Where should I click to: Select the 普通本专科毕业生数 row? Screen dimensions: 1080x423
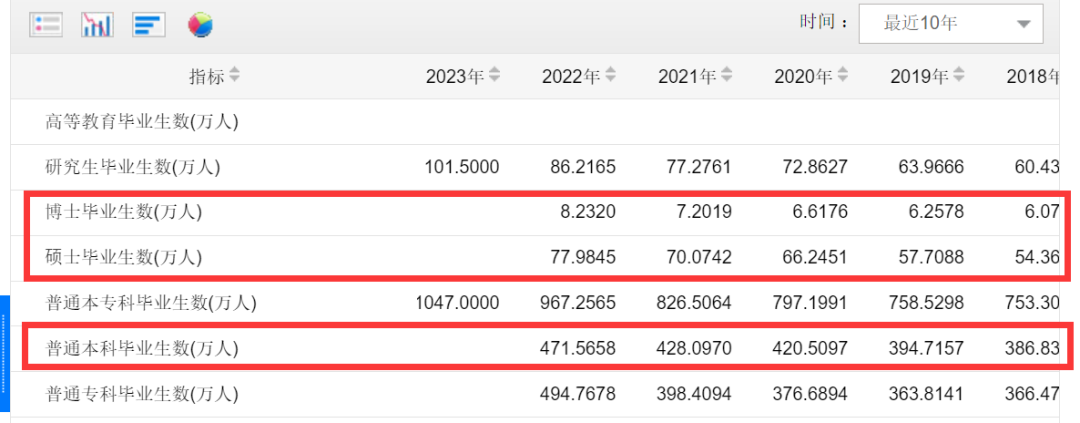point(151,302)
